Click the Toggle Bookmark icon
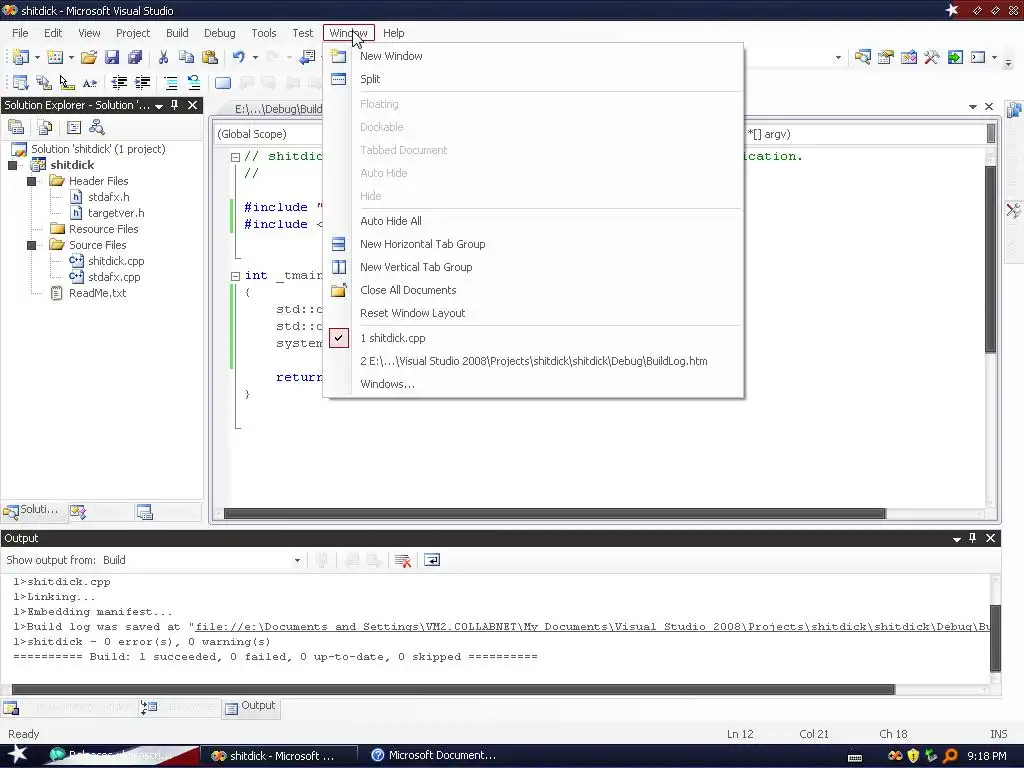Viewport: 1024px width, 768px height. pos(223,83)
